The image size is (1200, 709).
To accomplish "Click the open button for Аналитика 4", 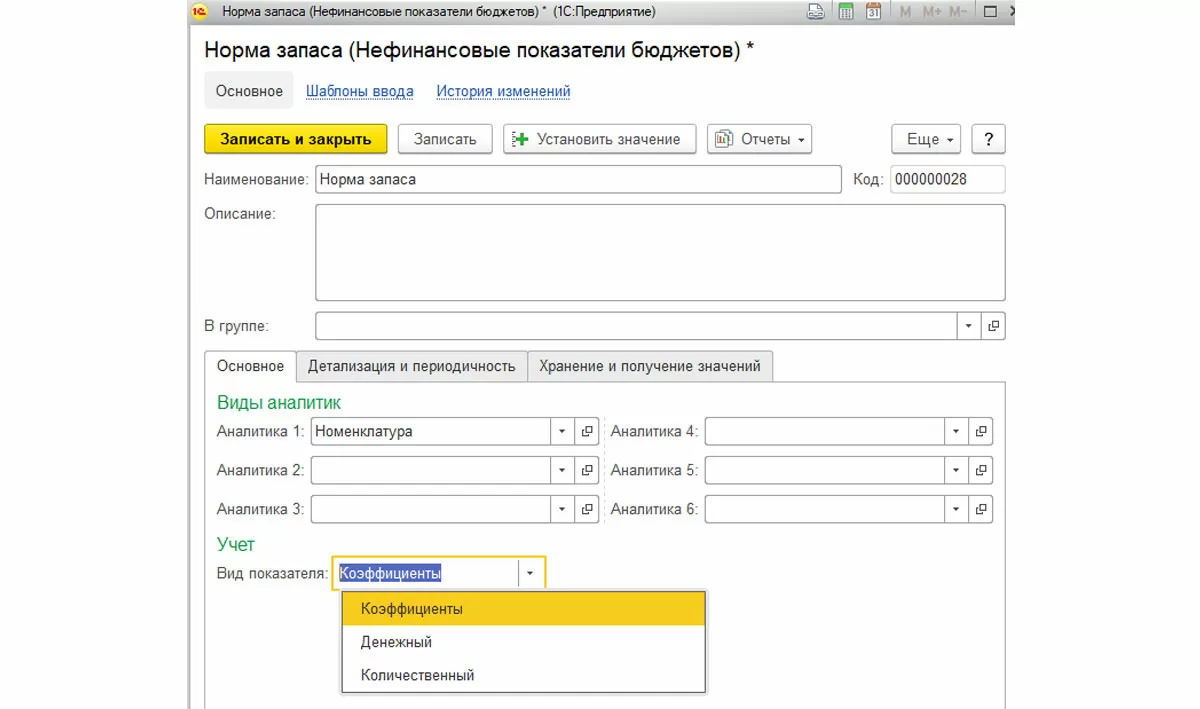I will pyautogui.click(x=982, y=432).
